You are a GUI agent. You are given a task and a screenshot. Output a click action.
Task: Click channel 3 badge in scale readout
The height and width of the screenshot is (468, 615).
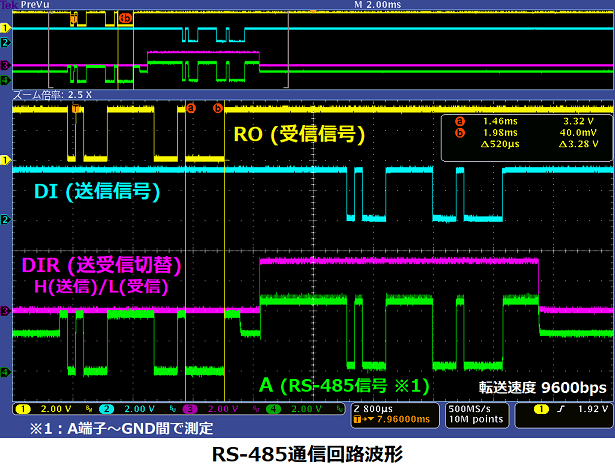(x=190, y=409)
